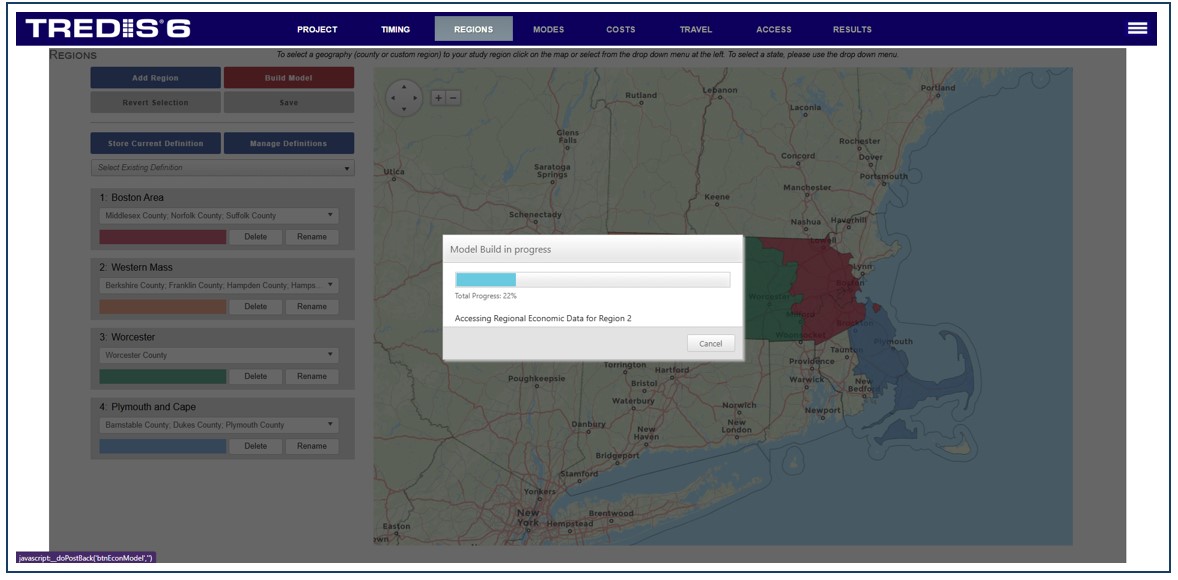Click the map zoom in plus button
Image resolution: width=1178 pixels, height=580 pixels.
tap(438, 97)
